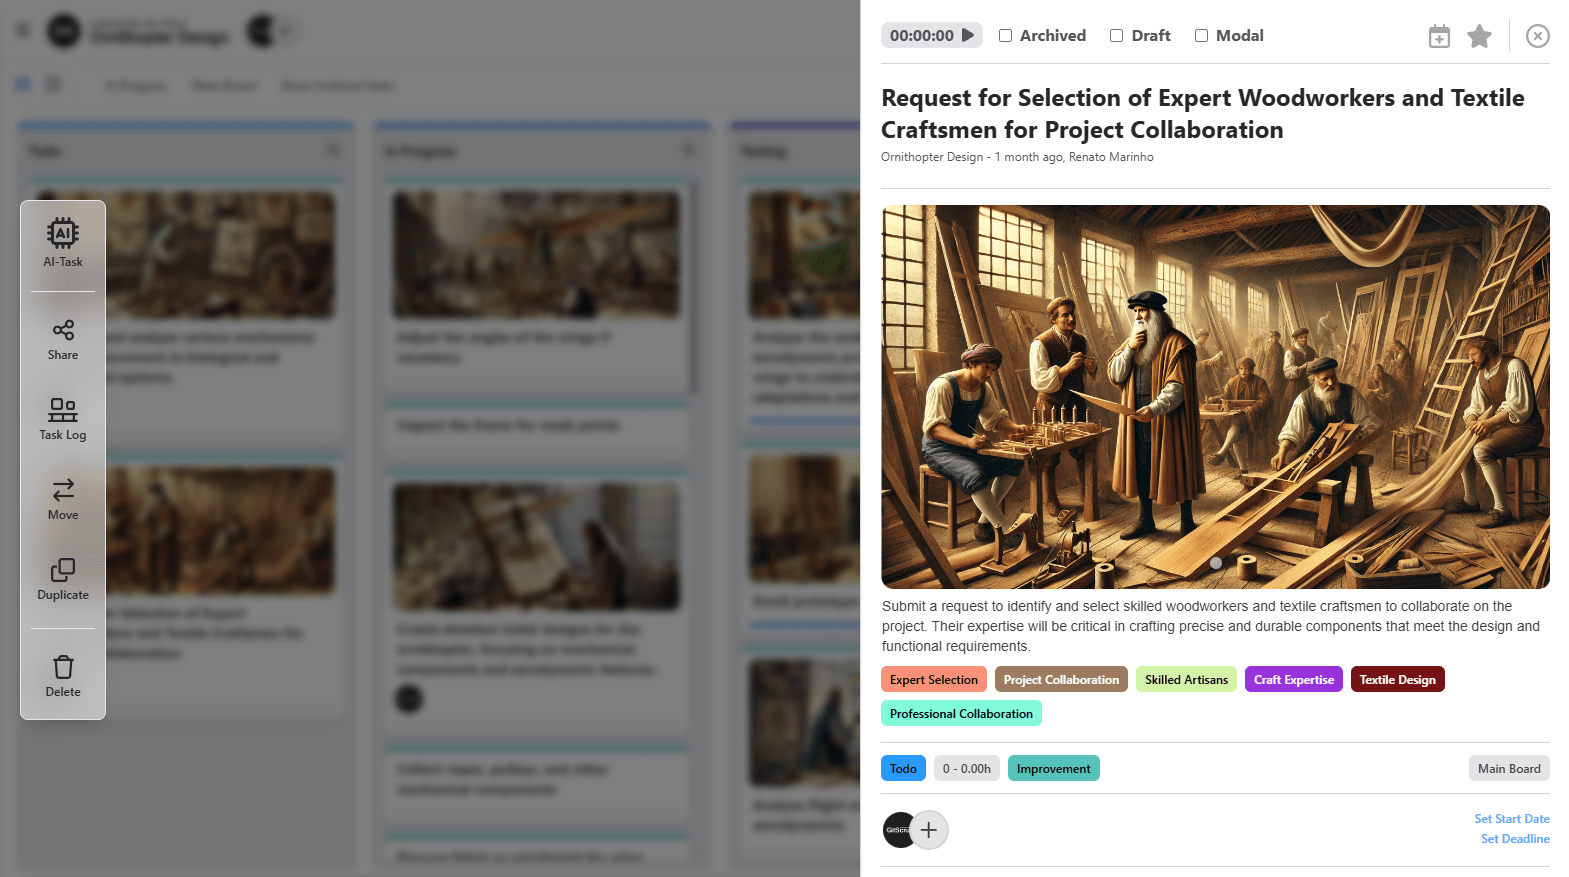This screenshot has height=877, width=1569.
Task: Start the task timer play button
Action: point(968,35)
